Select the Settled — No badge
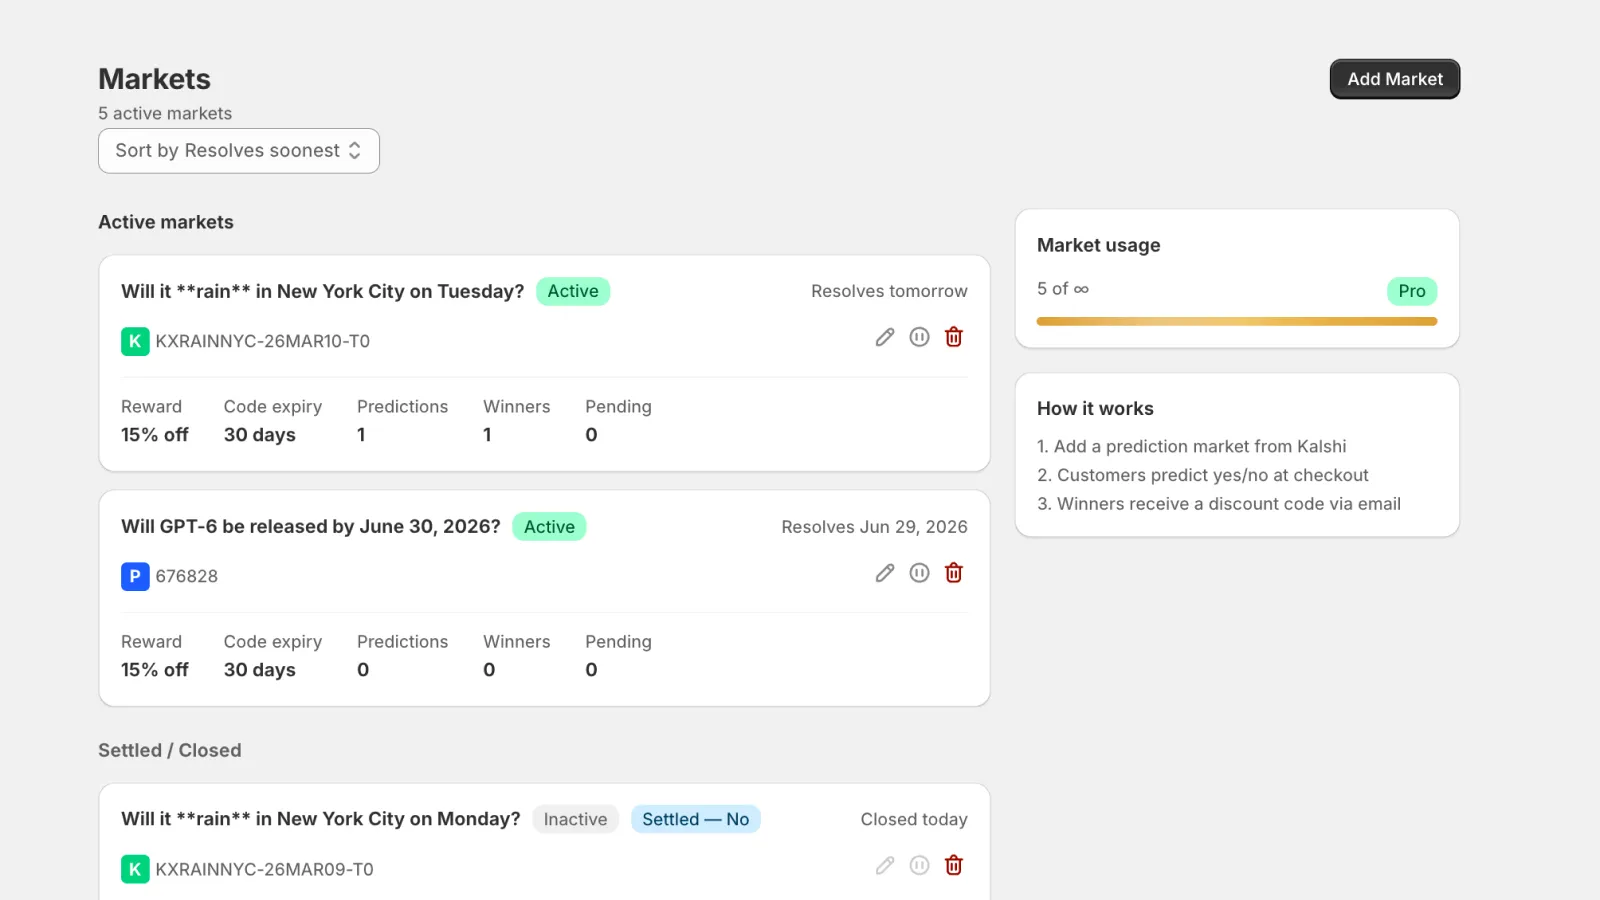The height and width of the screenshot is (900, 1600). (696, 818)
